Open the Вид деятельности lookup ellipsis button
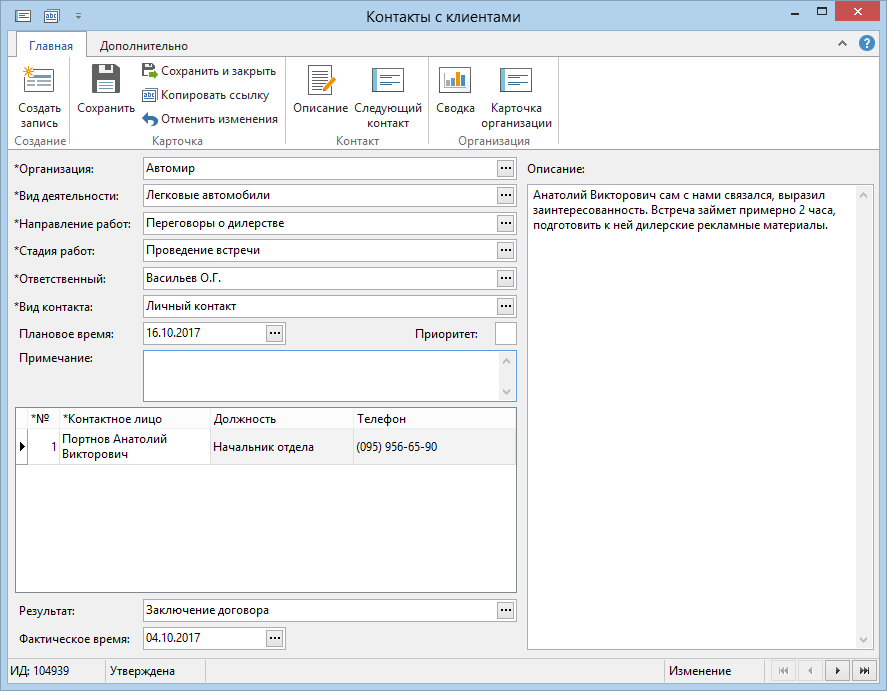The image size is (887, 691). [x=505, y=195]
